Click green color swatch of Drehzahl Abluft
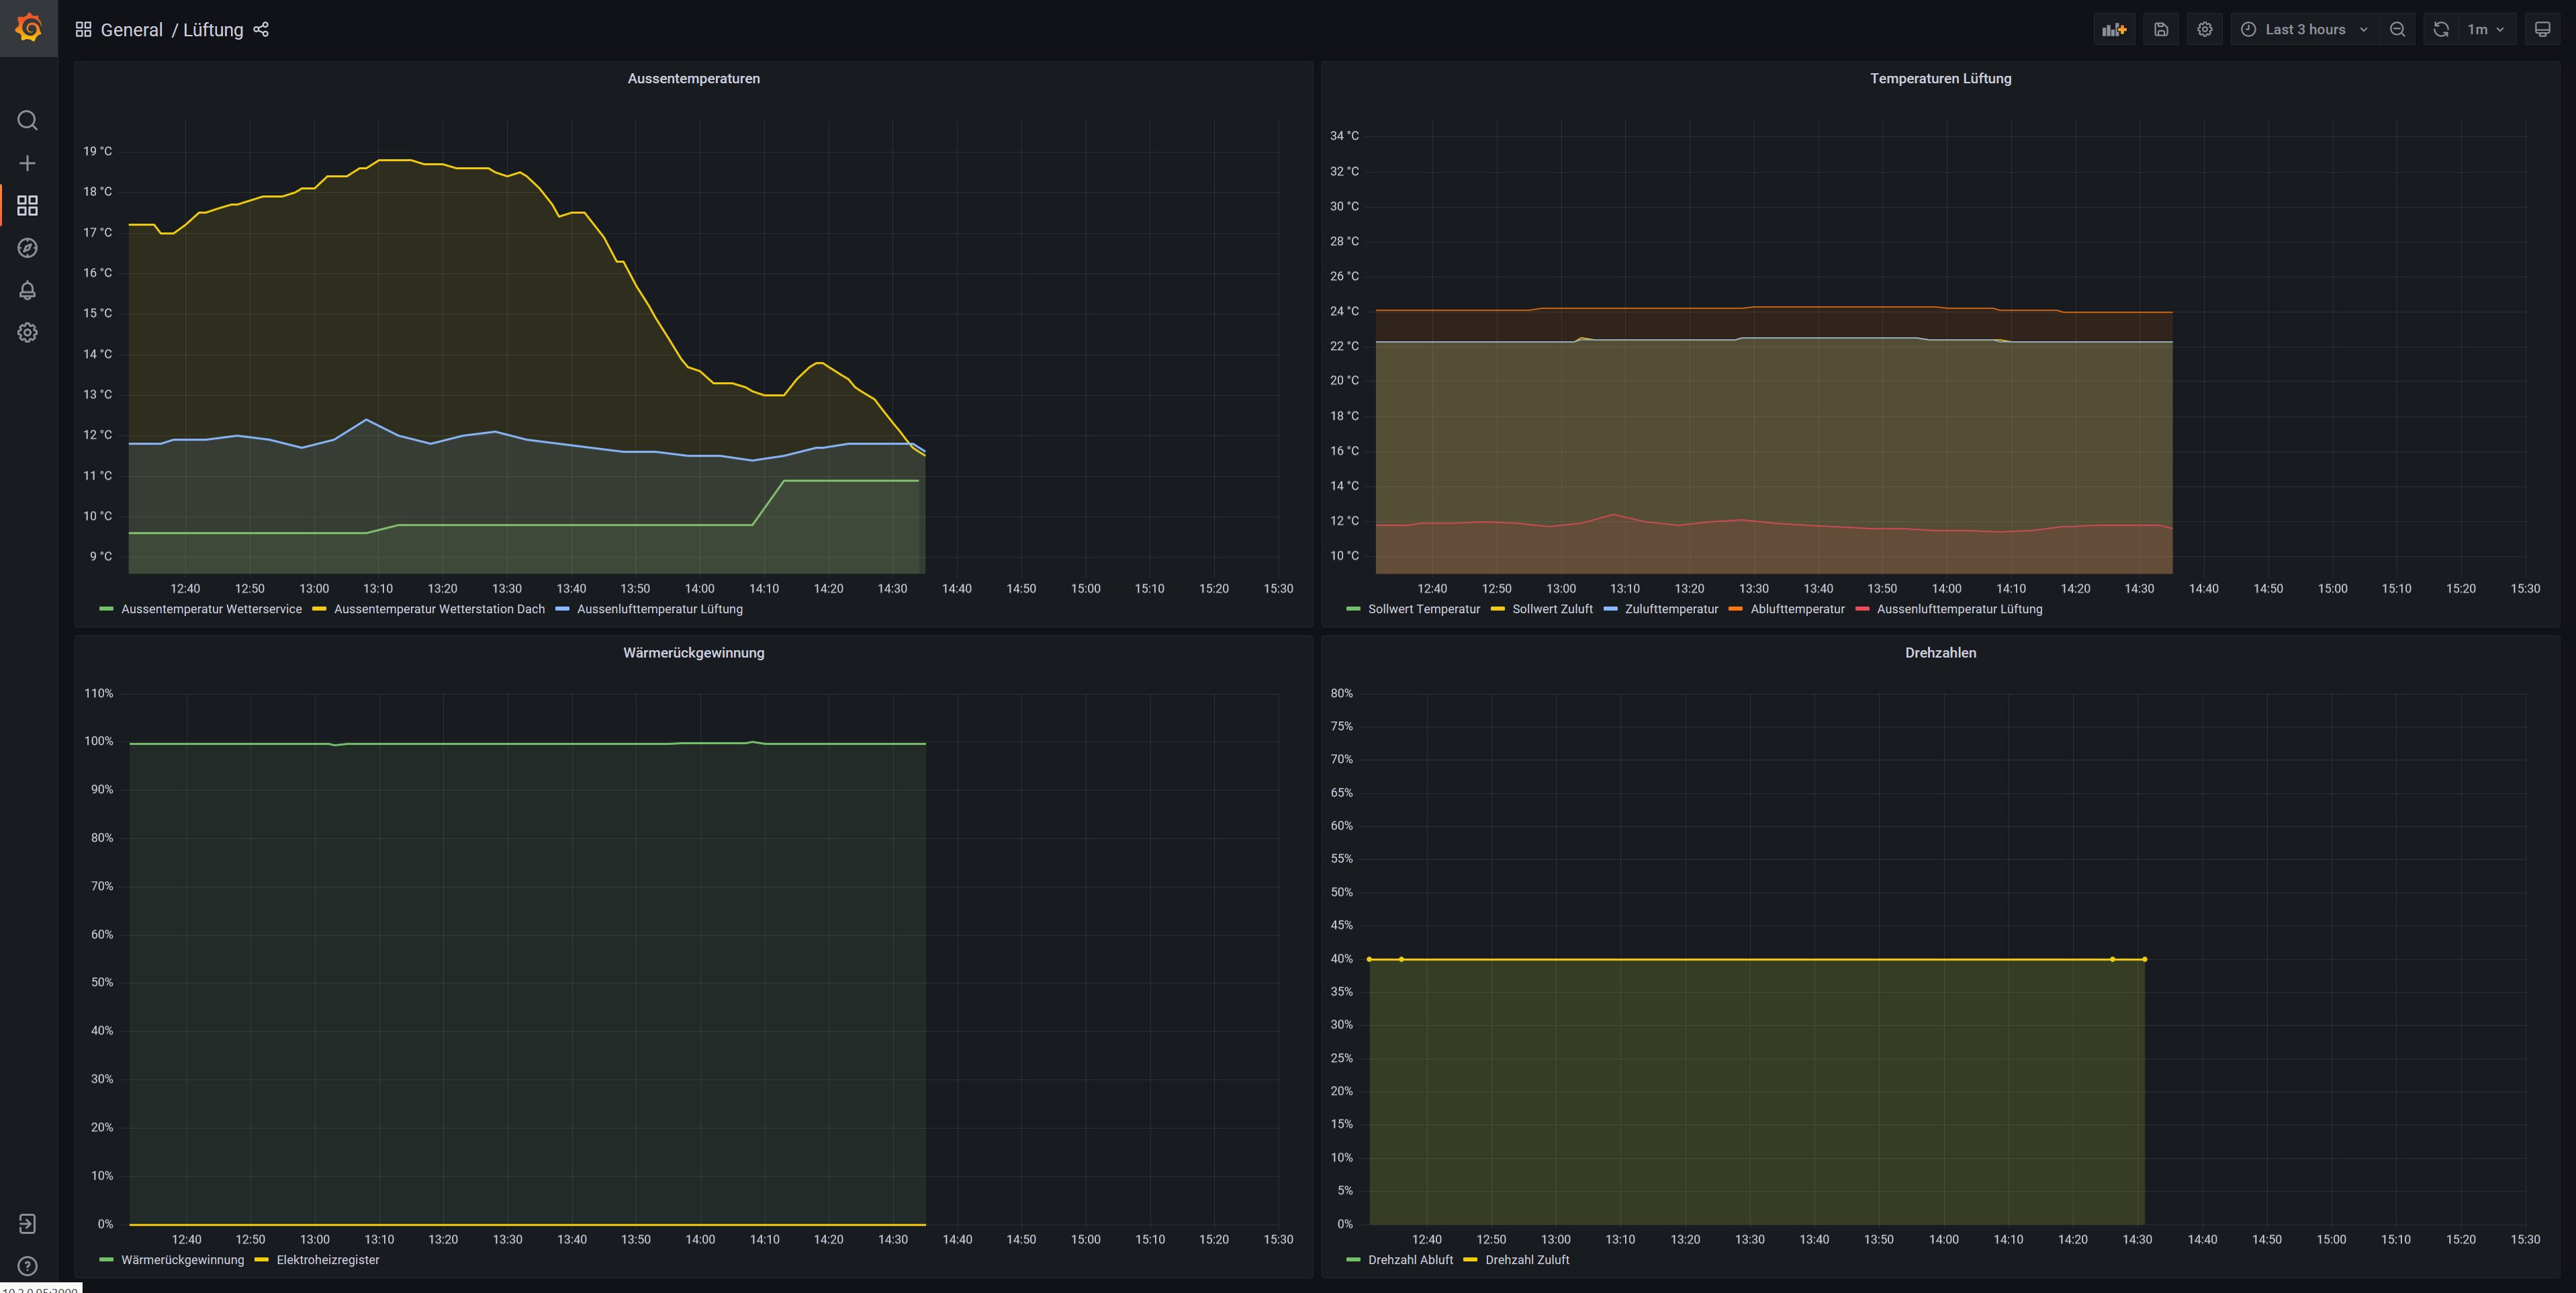Viewport: 2576px width, 1293px height. pos(1353,1260)
